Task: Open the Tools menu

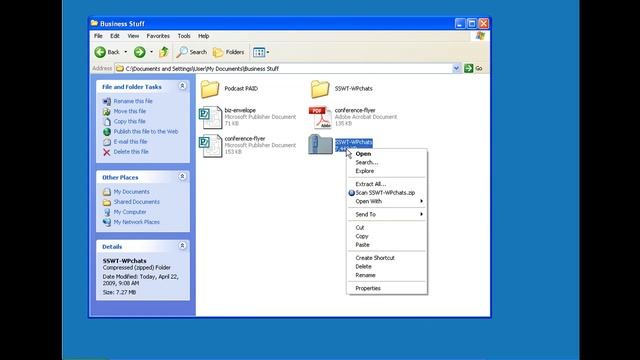Action: click(184, 36)
